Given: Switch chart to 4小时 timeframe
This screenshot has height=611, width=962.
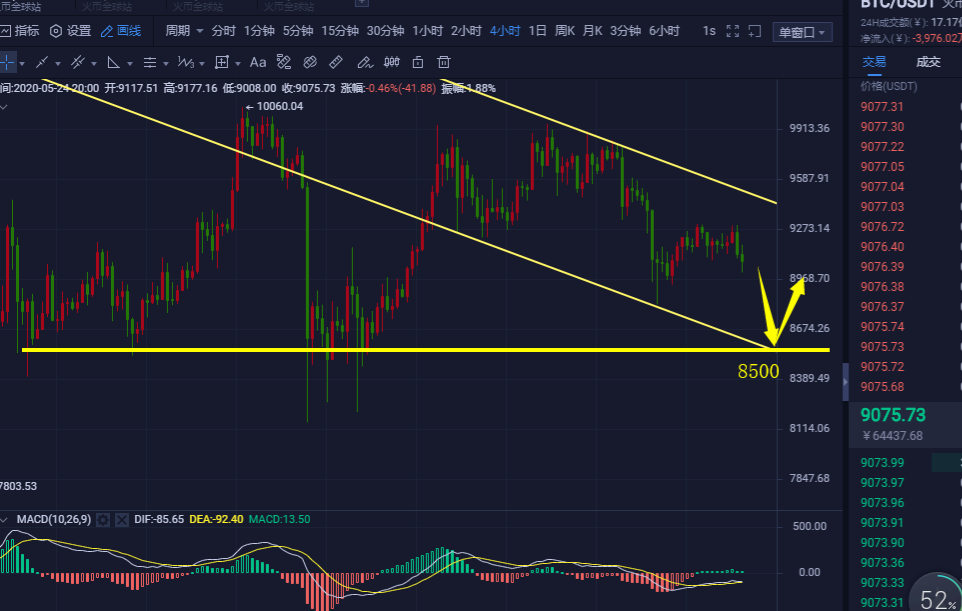Looking at the screenshot, I should coord(505,30).
